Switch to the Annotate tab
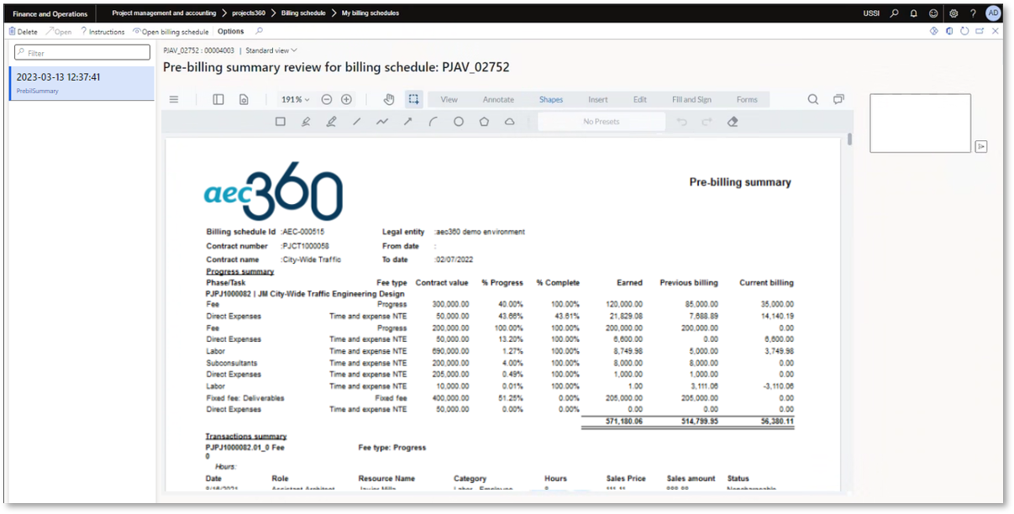 pos(498,100)
